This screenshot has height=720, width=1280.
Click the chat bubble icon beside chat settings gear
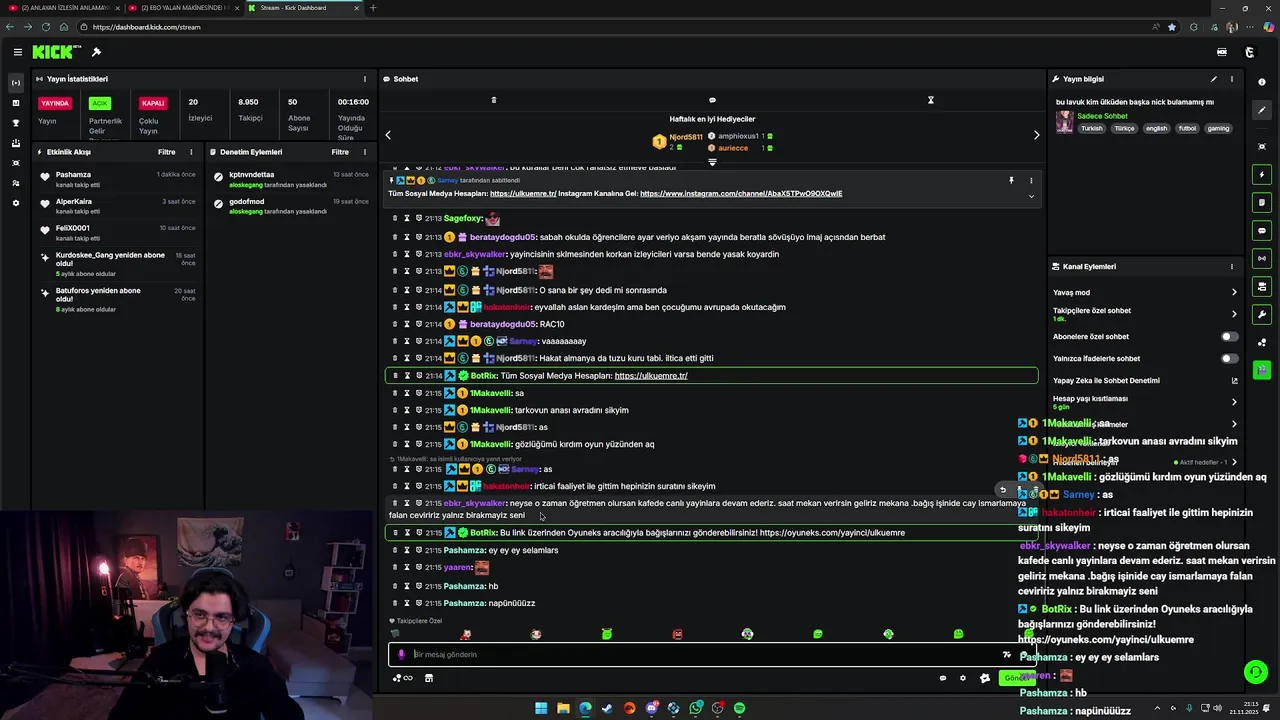(x=942, y=678)
